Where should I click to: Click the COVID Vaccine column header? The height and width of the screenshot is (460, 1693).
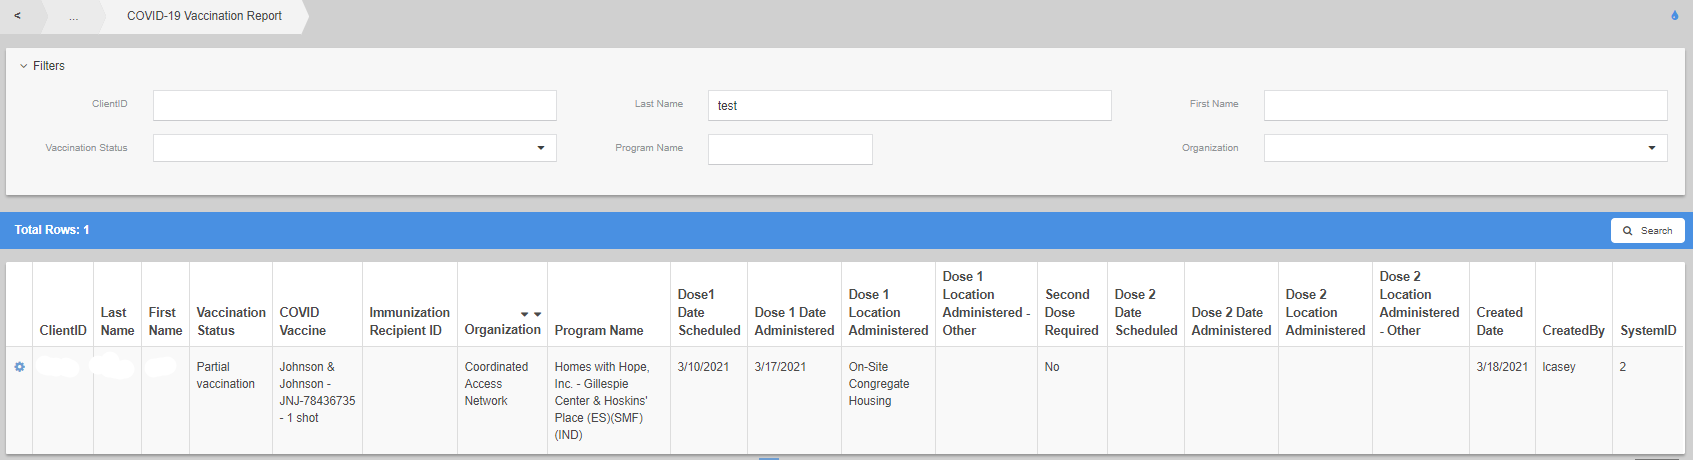click(x=302, y=321)
